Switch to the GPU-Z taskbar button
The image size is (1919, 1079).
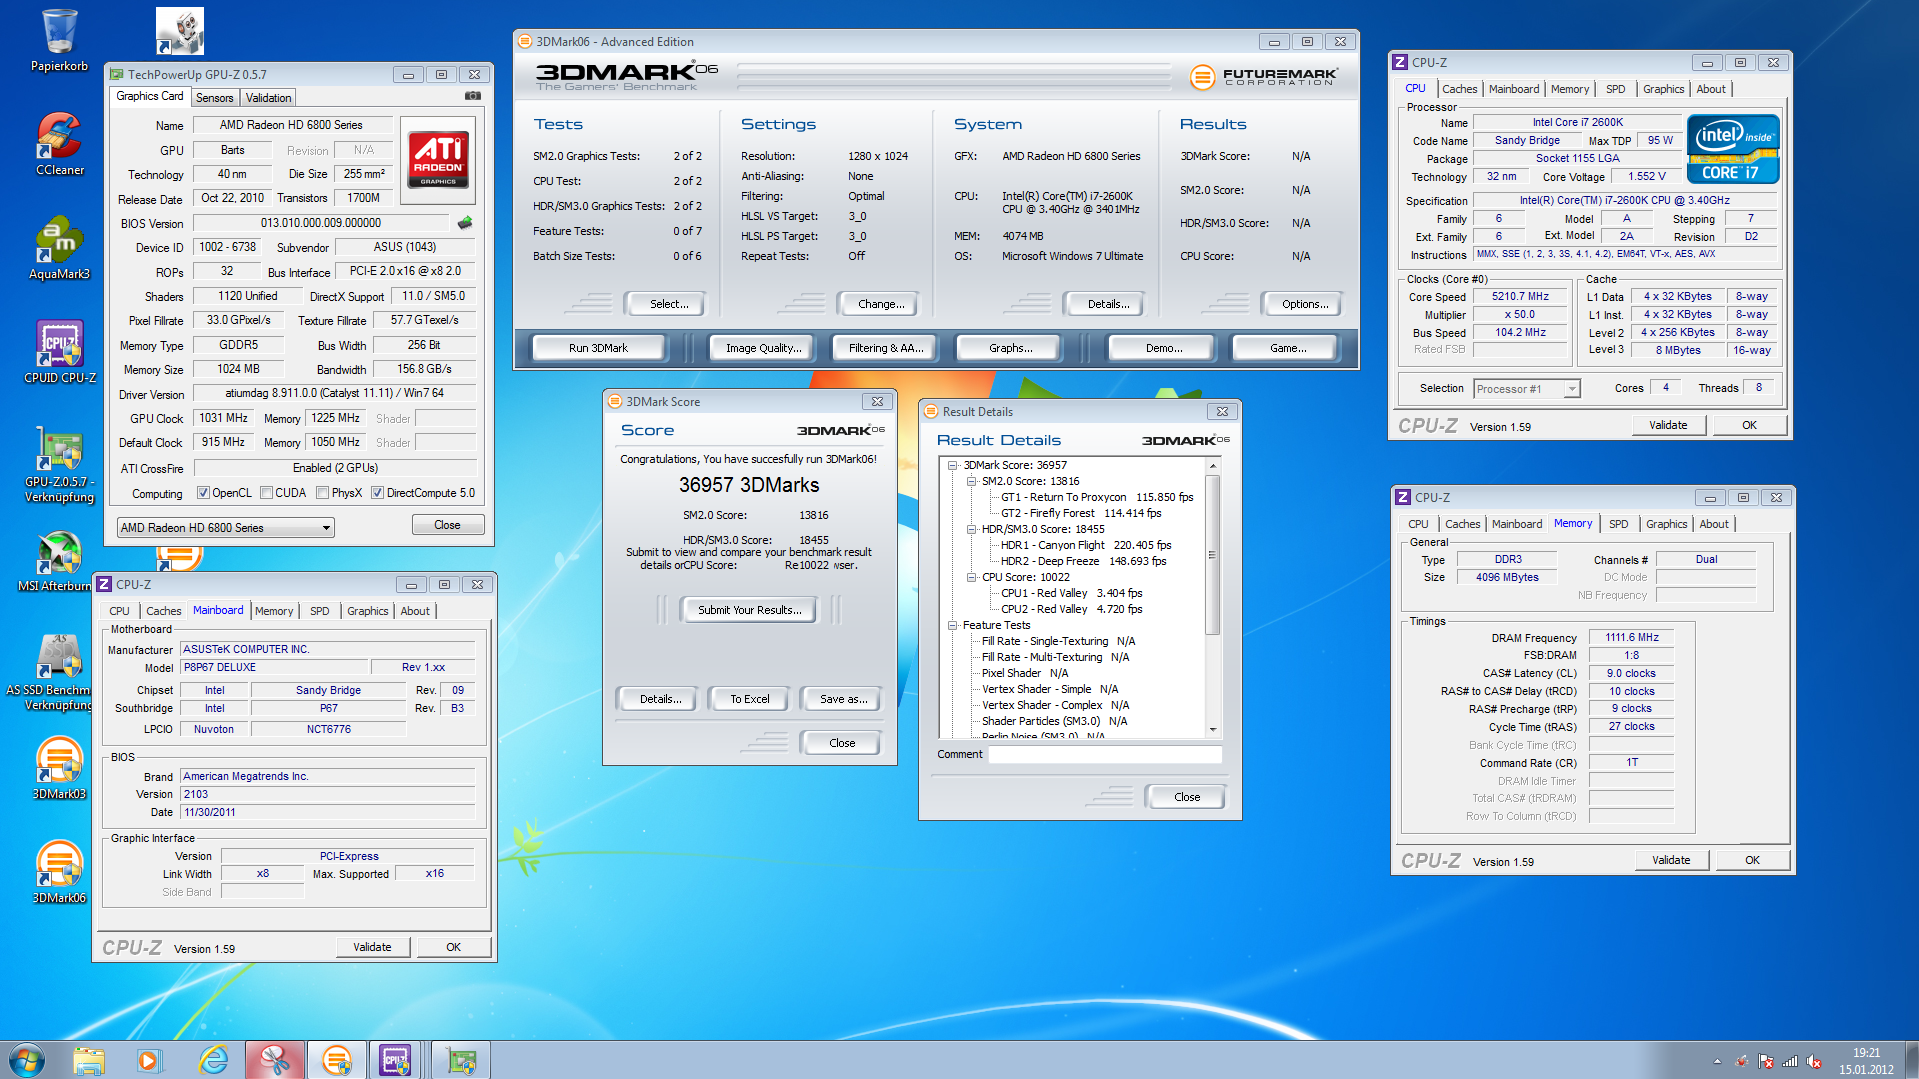click(461, 1060)
